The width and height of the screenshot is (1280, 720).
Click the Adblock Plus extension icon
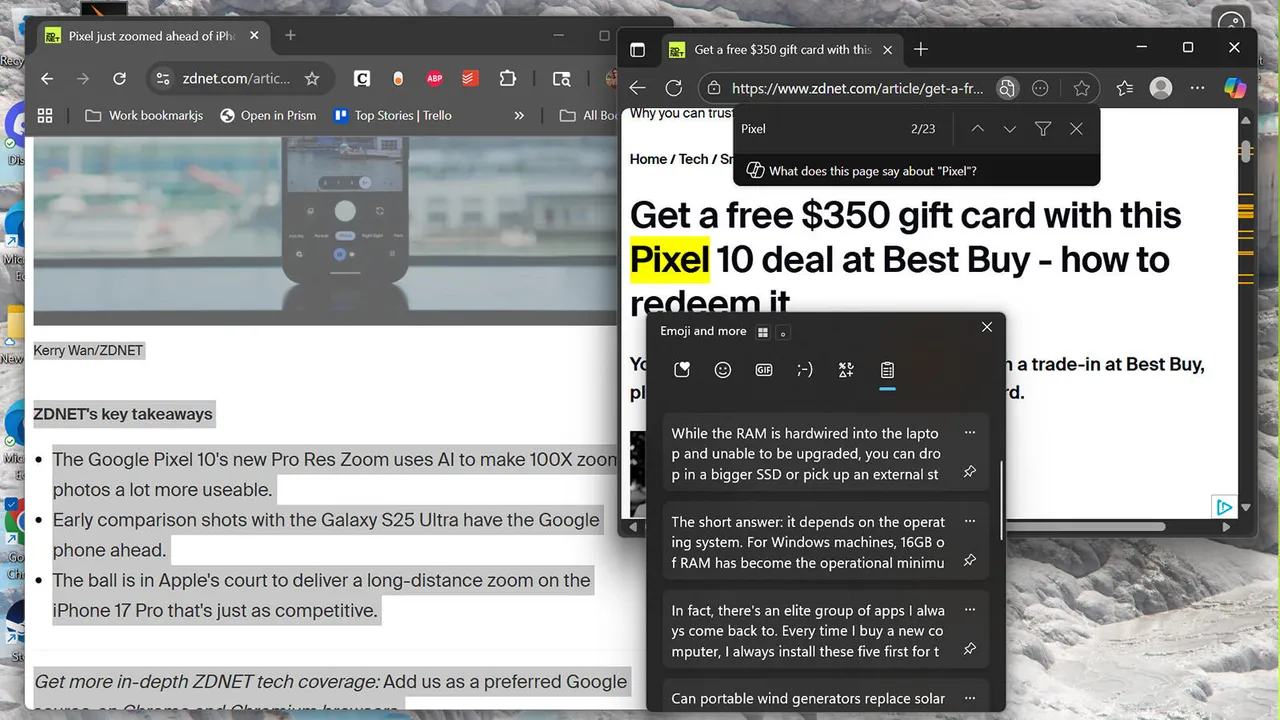tap(434, 79)
